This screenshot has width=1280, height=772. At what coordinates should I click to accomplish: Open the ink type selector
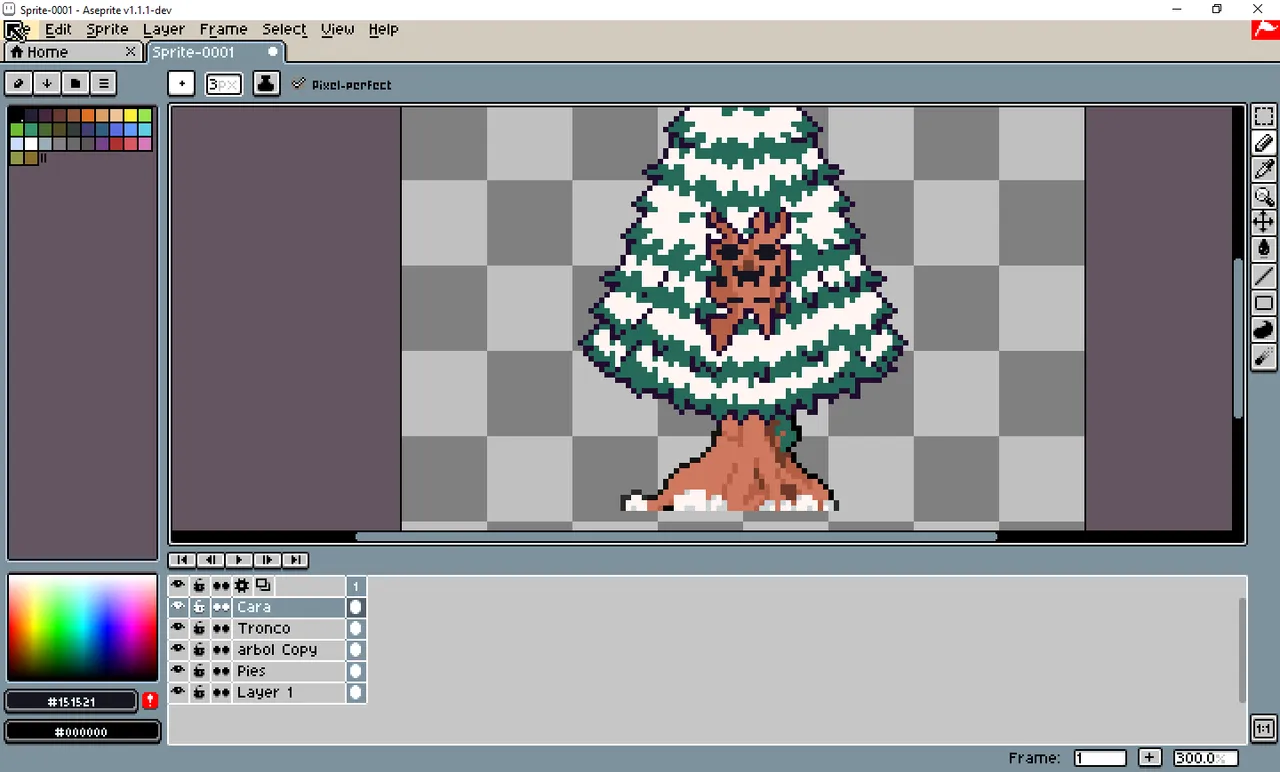(266, 84)
